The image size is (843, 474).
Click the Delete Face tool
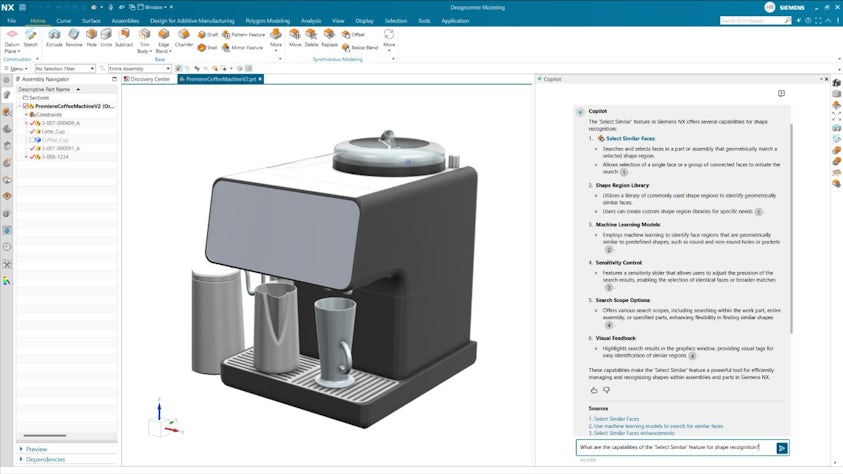(311, 38)
